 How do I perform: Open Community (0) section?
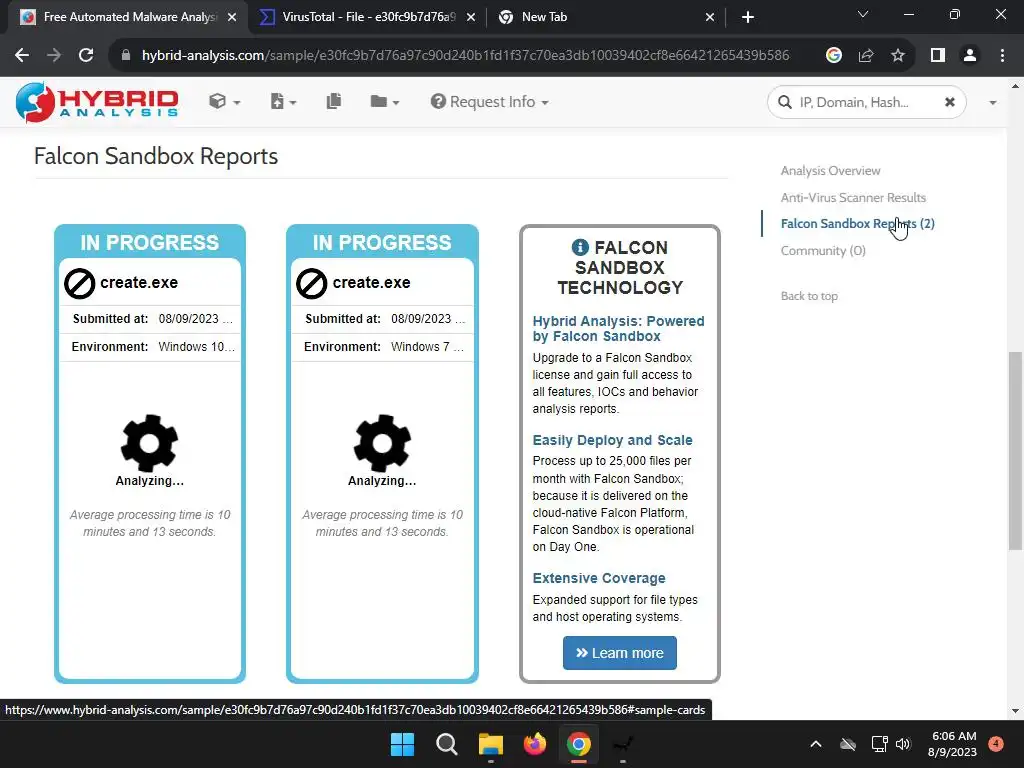tap(823, 251)
